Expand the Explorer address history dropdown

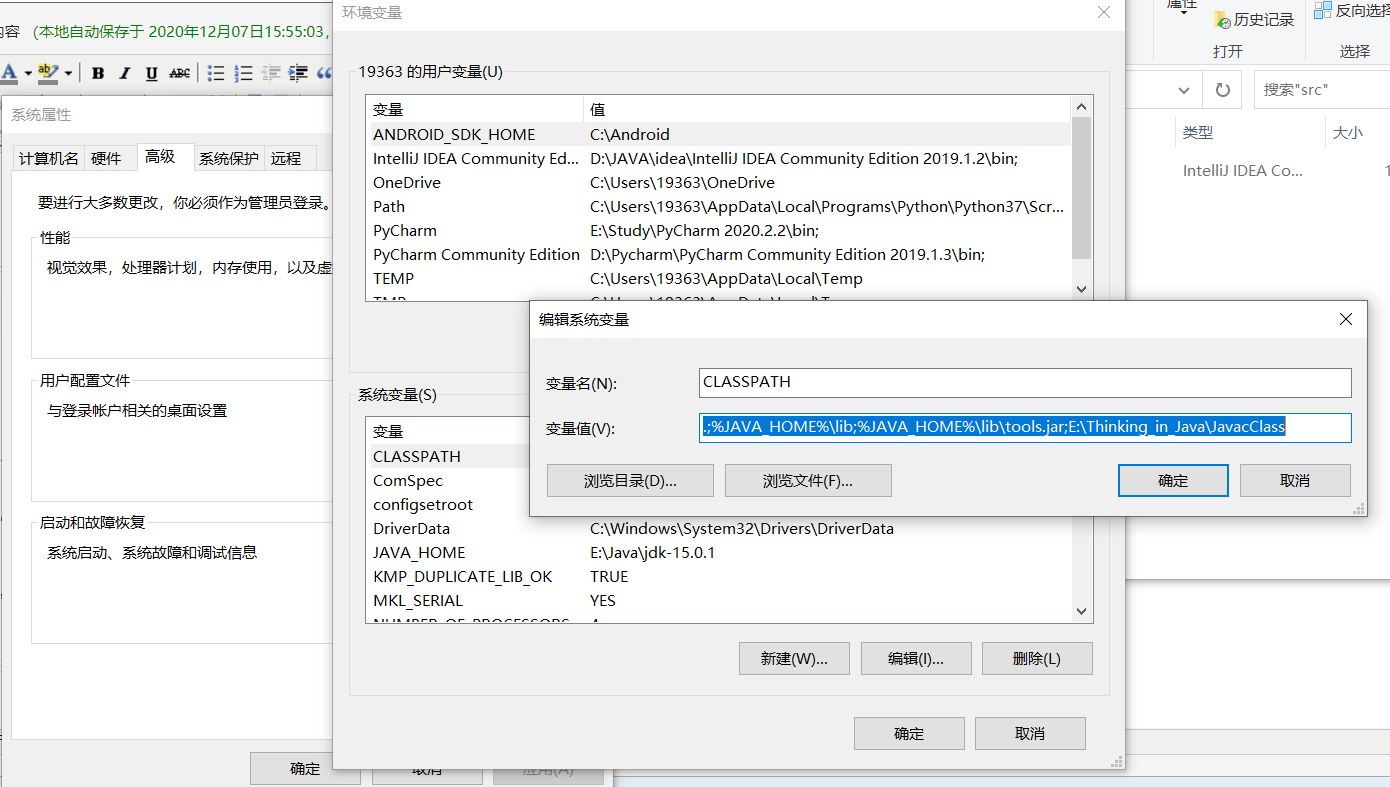pyautogui.click(x=1184, y=90)
